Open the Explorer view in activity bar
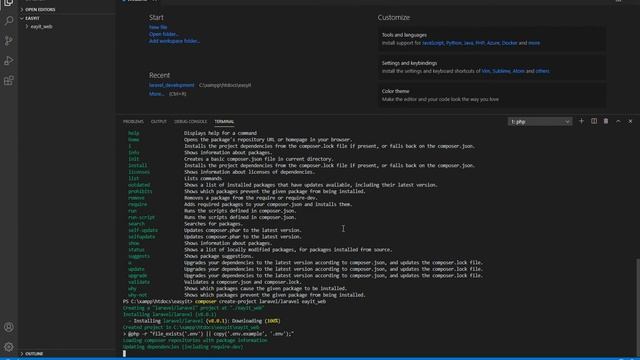Image resolution: width=640 pixels, height=360 pixels. [9, 2]
